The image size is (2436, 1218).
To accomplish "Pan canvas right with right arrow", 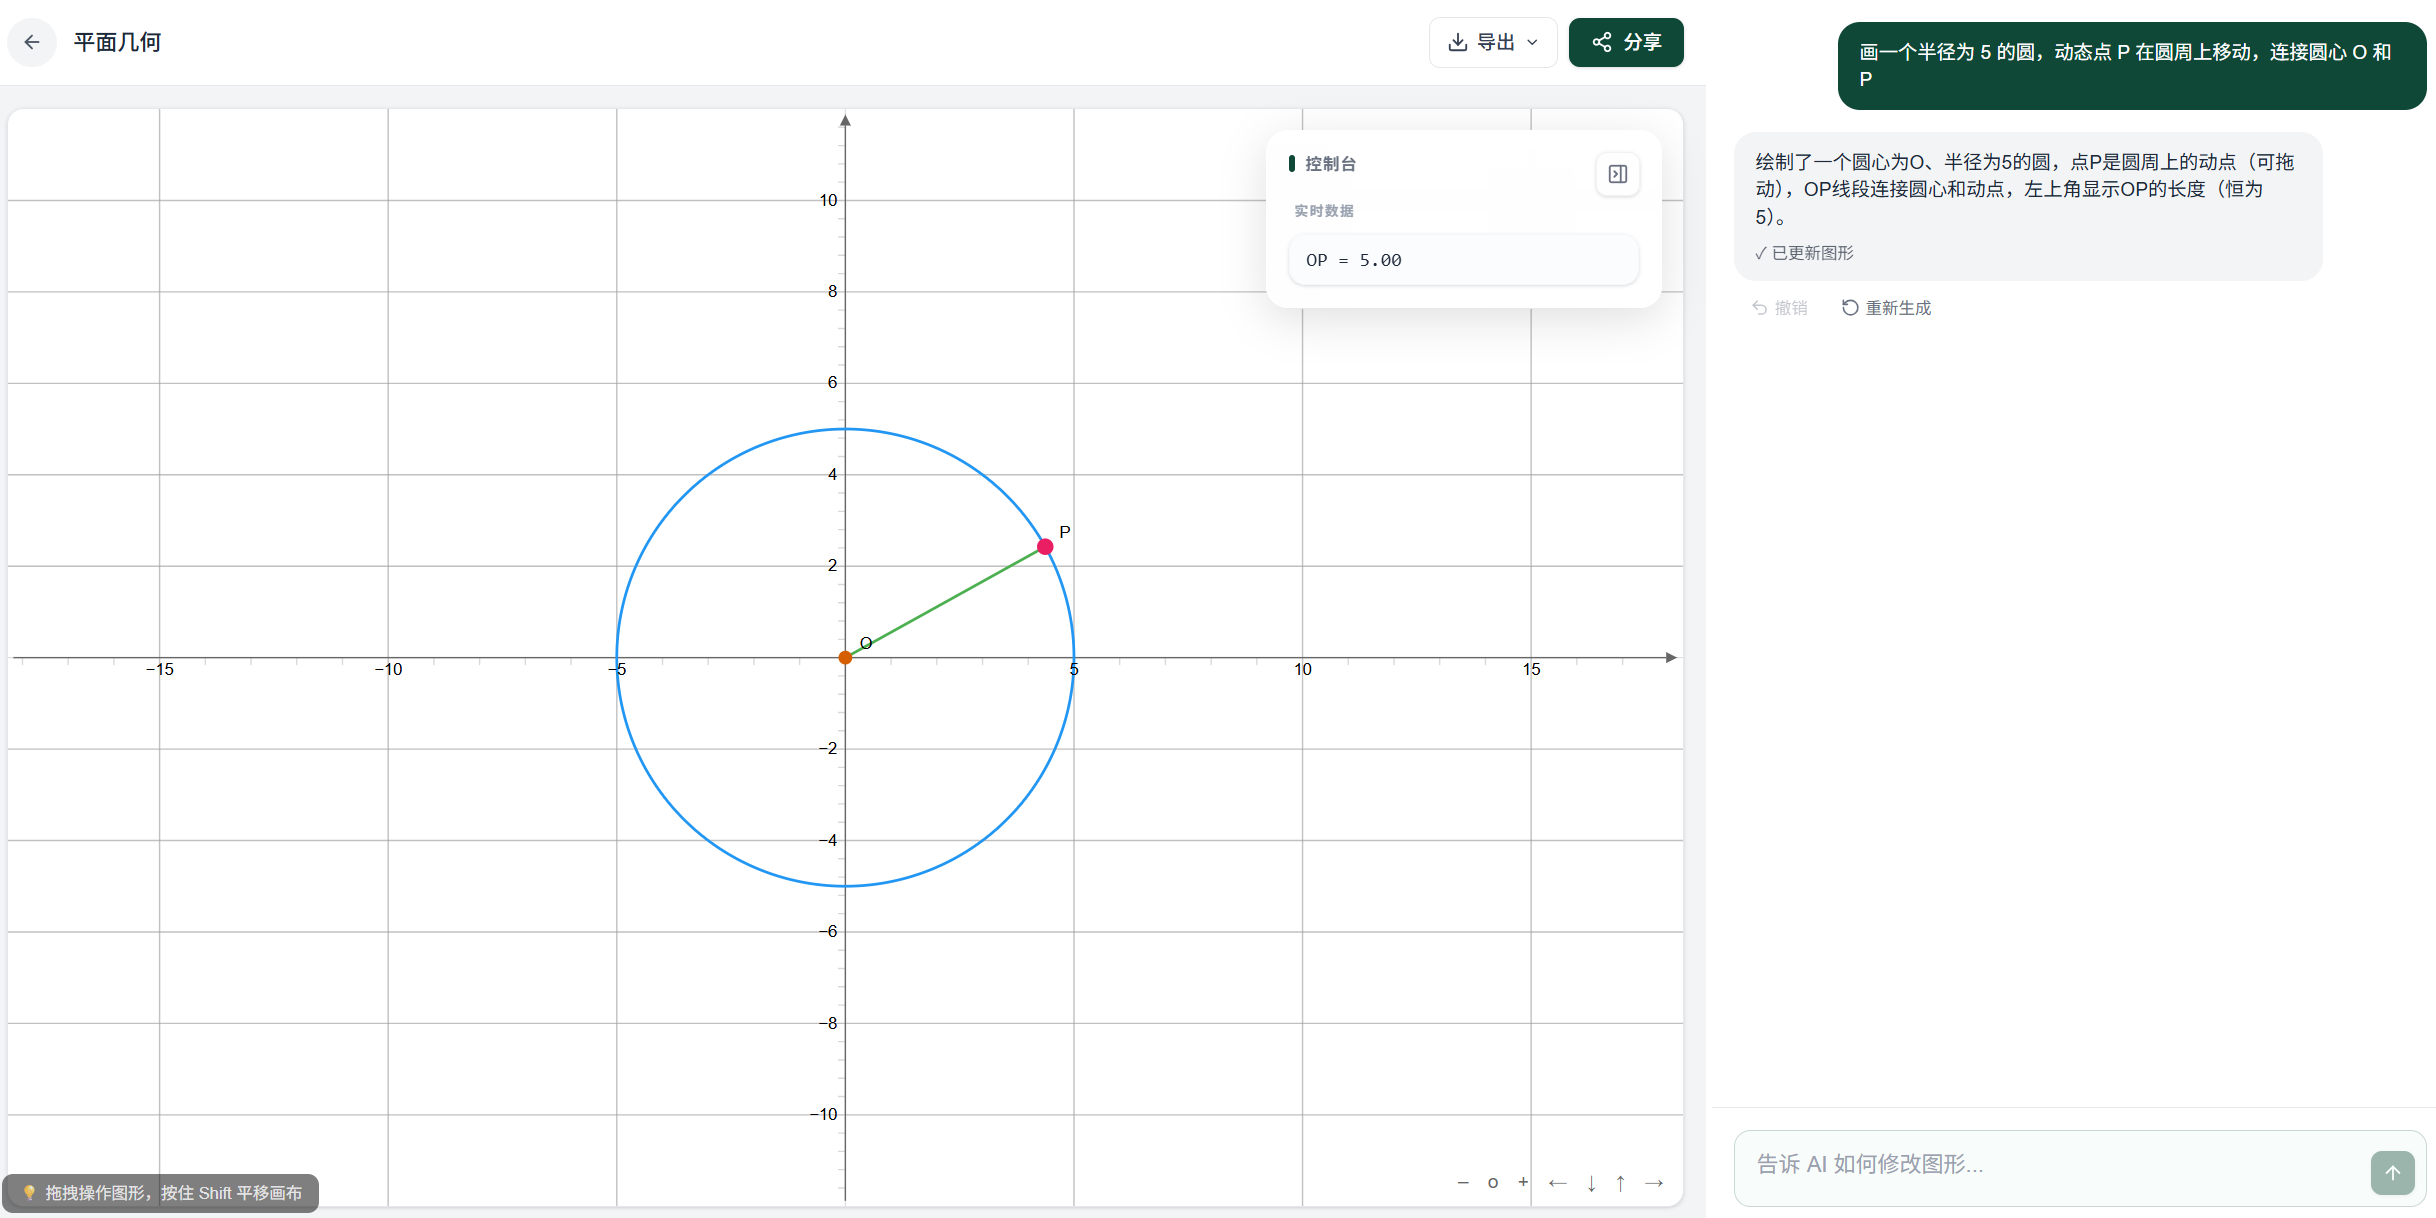I will pos(1654,1183).
